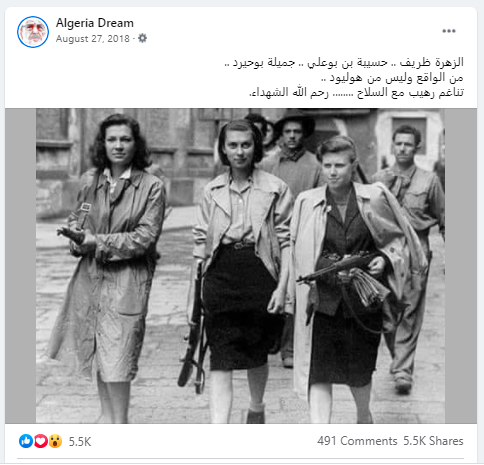Open the Algeria Dream page name link

pos(95,23)
